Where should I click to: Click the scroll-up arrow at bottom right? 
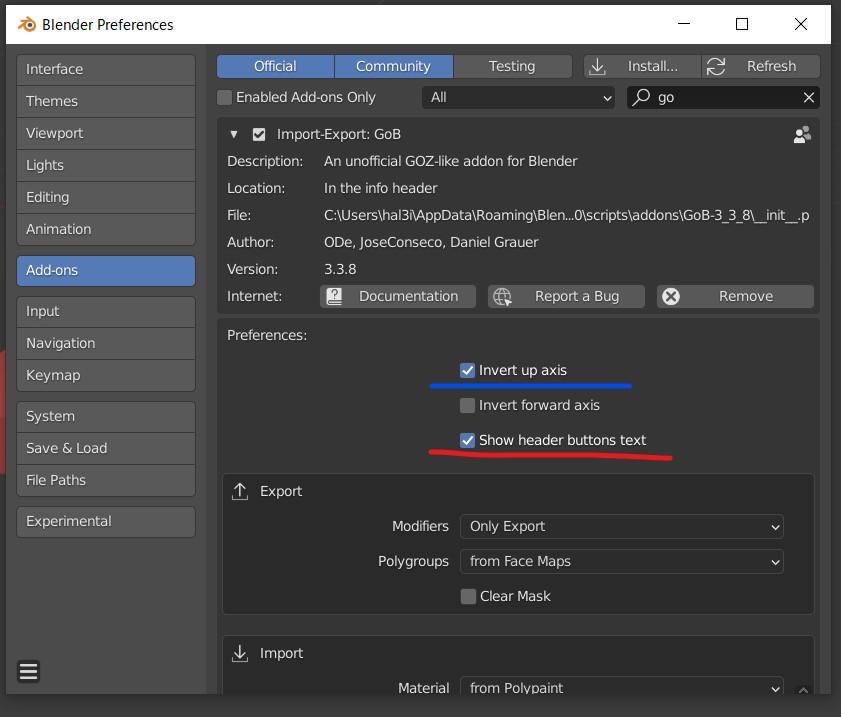(x=803, y=690)
